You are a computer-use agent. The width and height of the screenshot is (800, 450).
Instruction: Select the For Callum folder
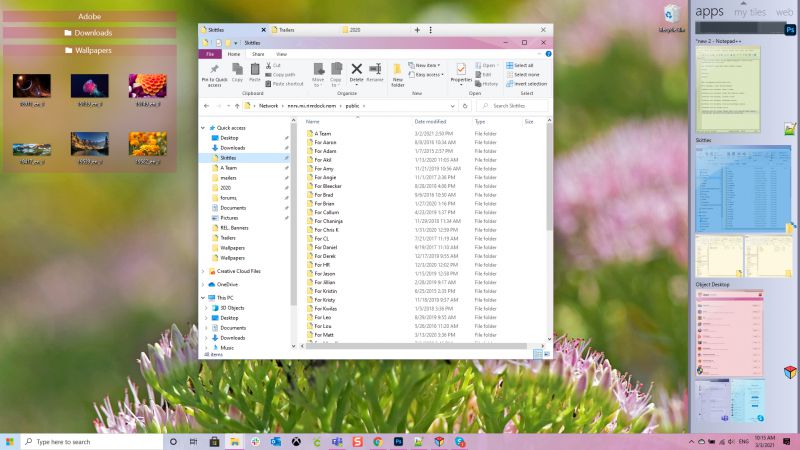point(329,212)
